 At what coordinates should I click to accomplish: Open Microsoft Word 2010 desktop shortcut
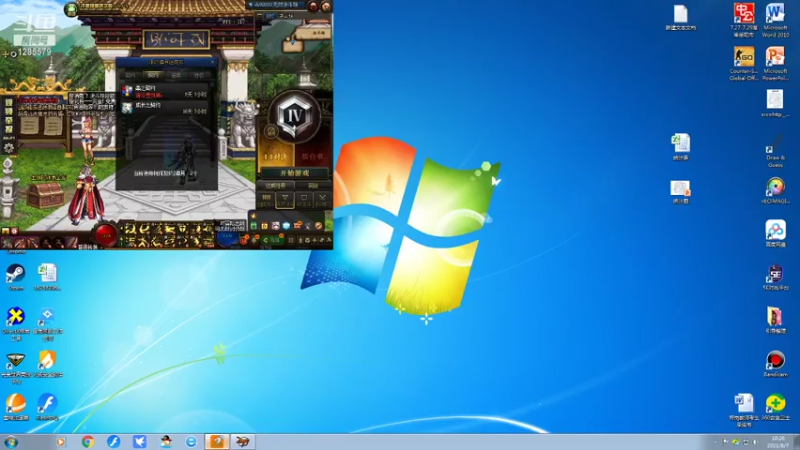pos(775,19)
